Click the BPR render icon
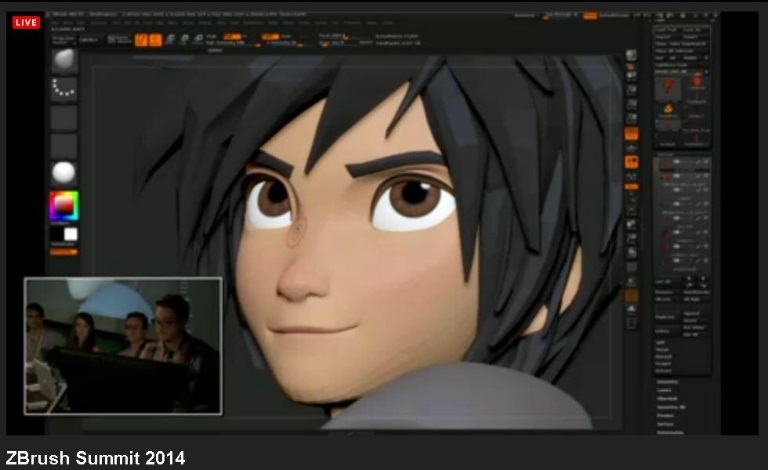This screenshot has height=470, width=768. pos(631,56)
